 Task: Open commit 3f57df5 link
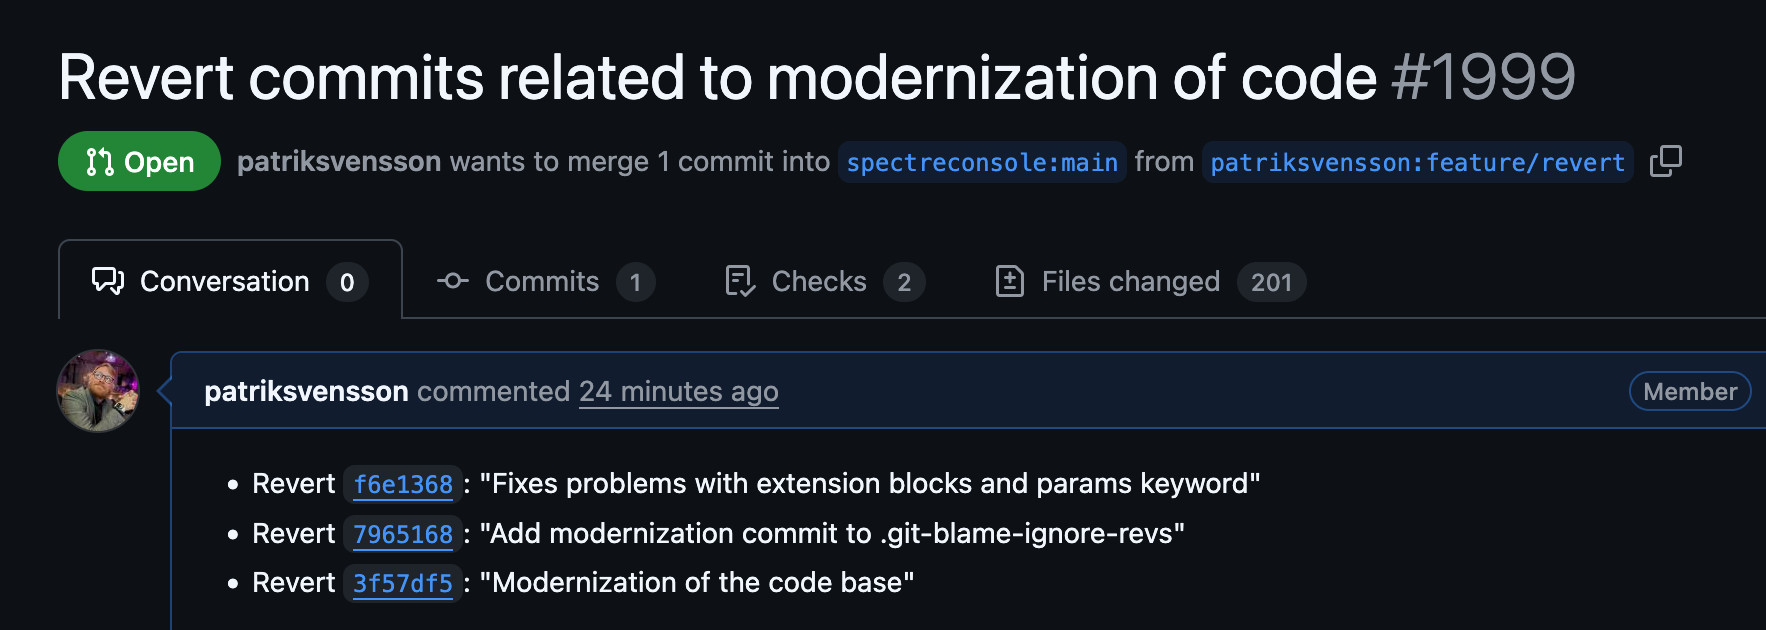pyautogui.click(x=403, y=584)
